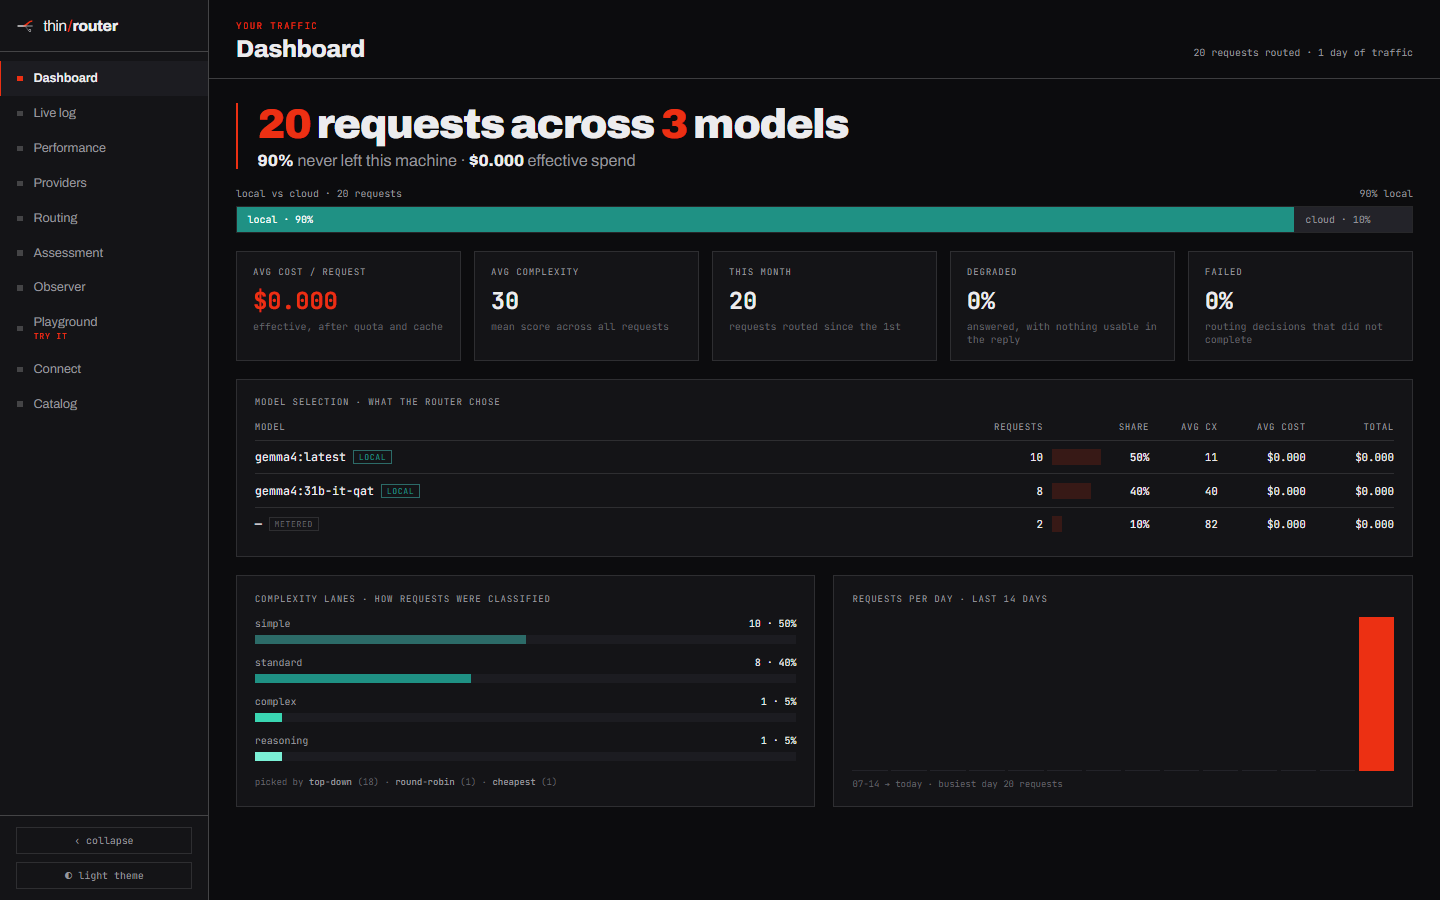Click today's red bar in requests chart

click(x=1376, y=694)
